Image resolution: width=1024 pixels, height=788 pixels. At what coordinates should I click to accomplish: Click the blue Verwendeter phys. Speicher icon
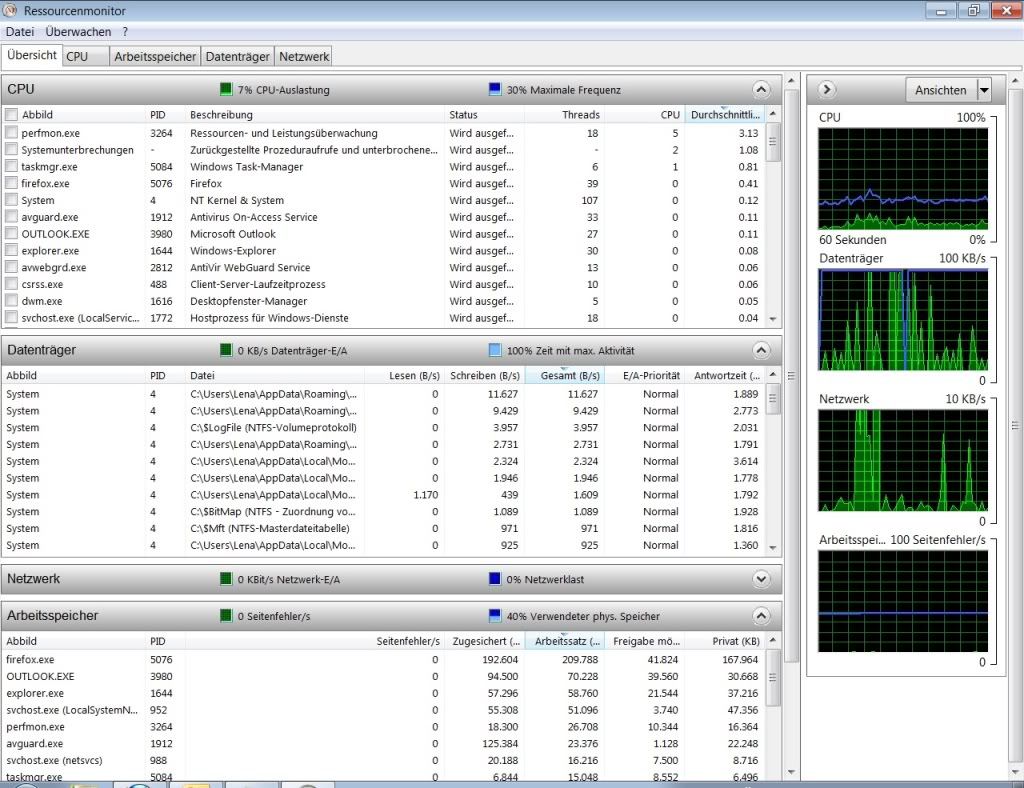495,616
